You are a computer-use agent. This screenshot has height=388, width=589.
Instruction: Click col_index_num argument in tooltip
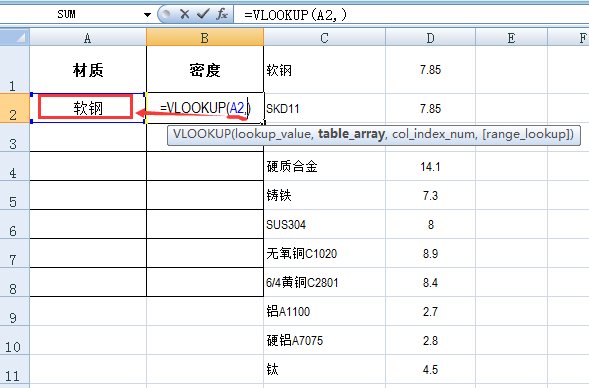tap(433, 134)
